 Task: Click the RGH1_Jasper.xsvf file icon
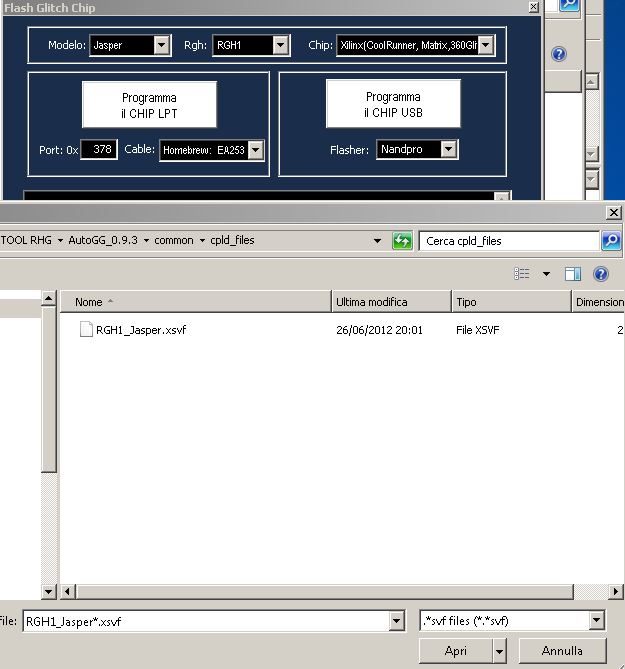[86, 329]
